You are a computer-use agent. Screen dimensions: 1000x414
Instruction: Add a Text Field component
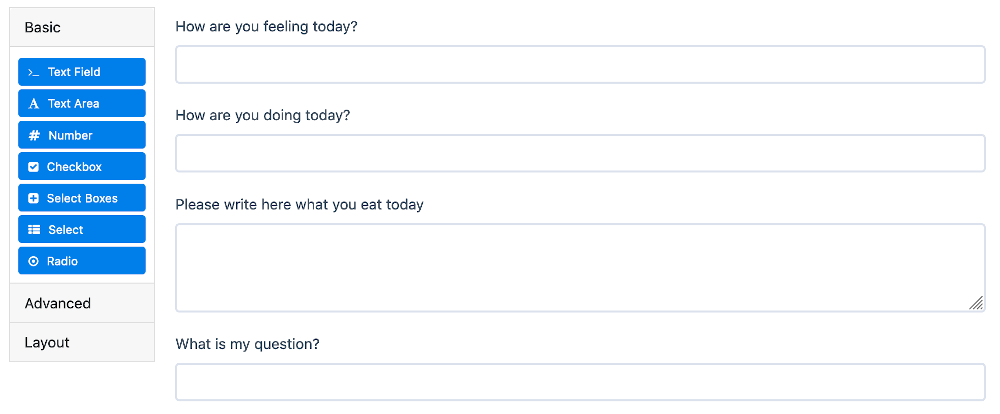click(x=82, y=72)
